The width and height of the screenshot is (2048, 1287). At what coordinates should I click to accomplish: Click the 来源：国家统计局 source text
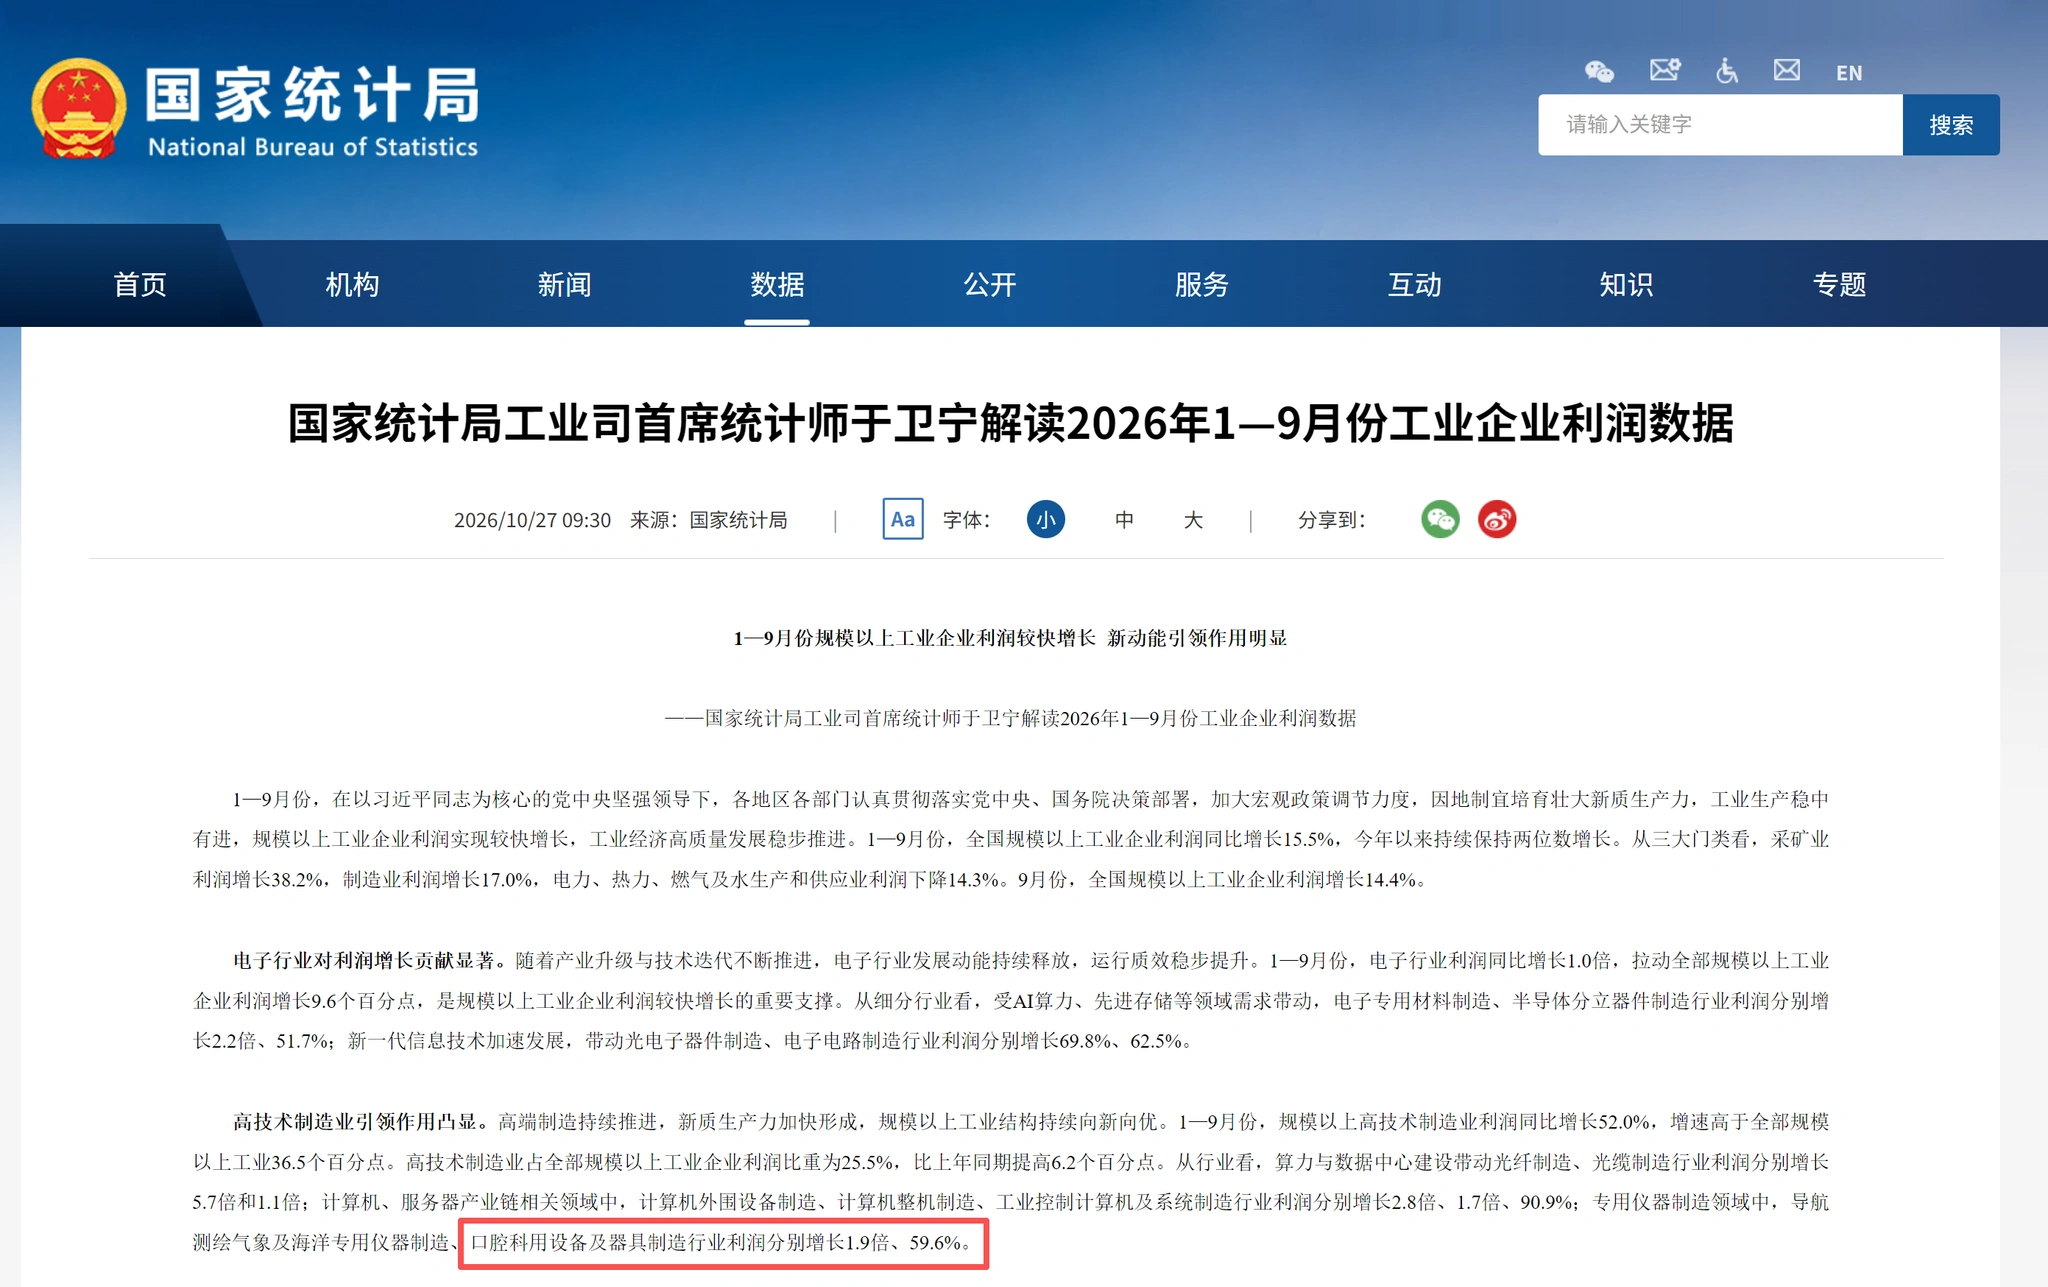coord(708,520)
